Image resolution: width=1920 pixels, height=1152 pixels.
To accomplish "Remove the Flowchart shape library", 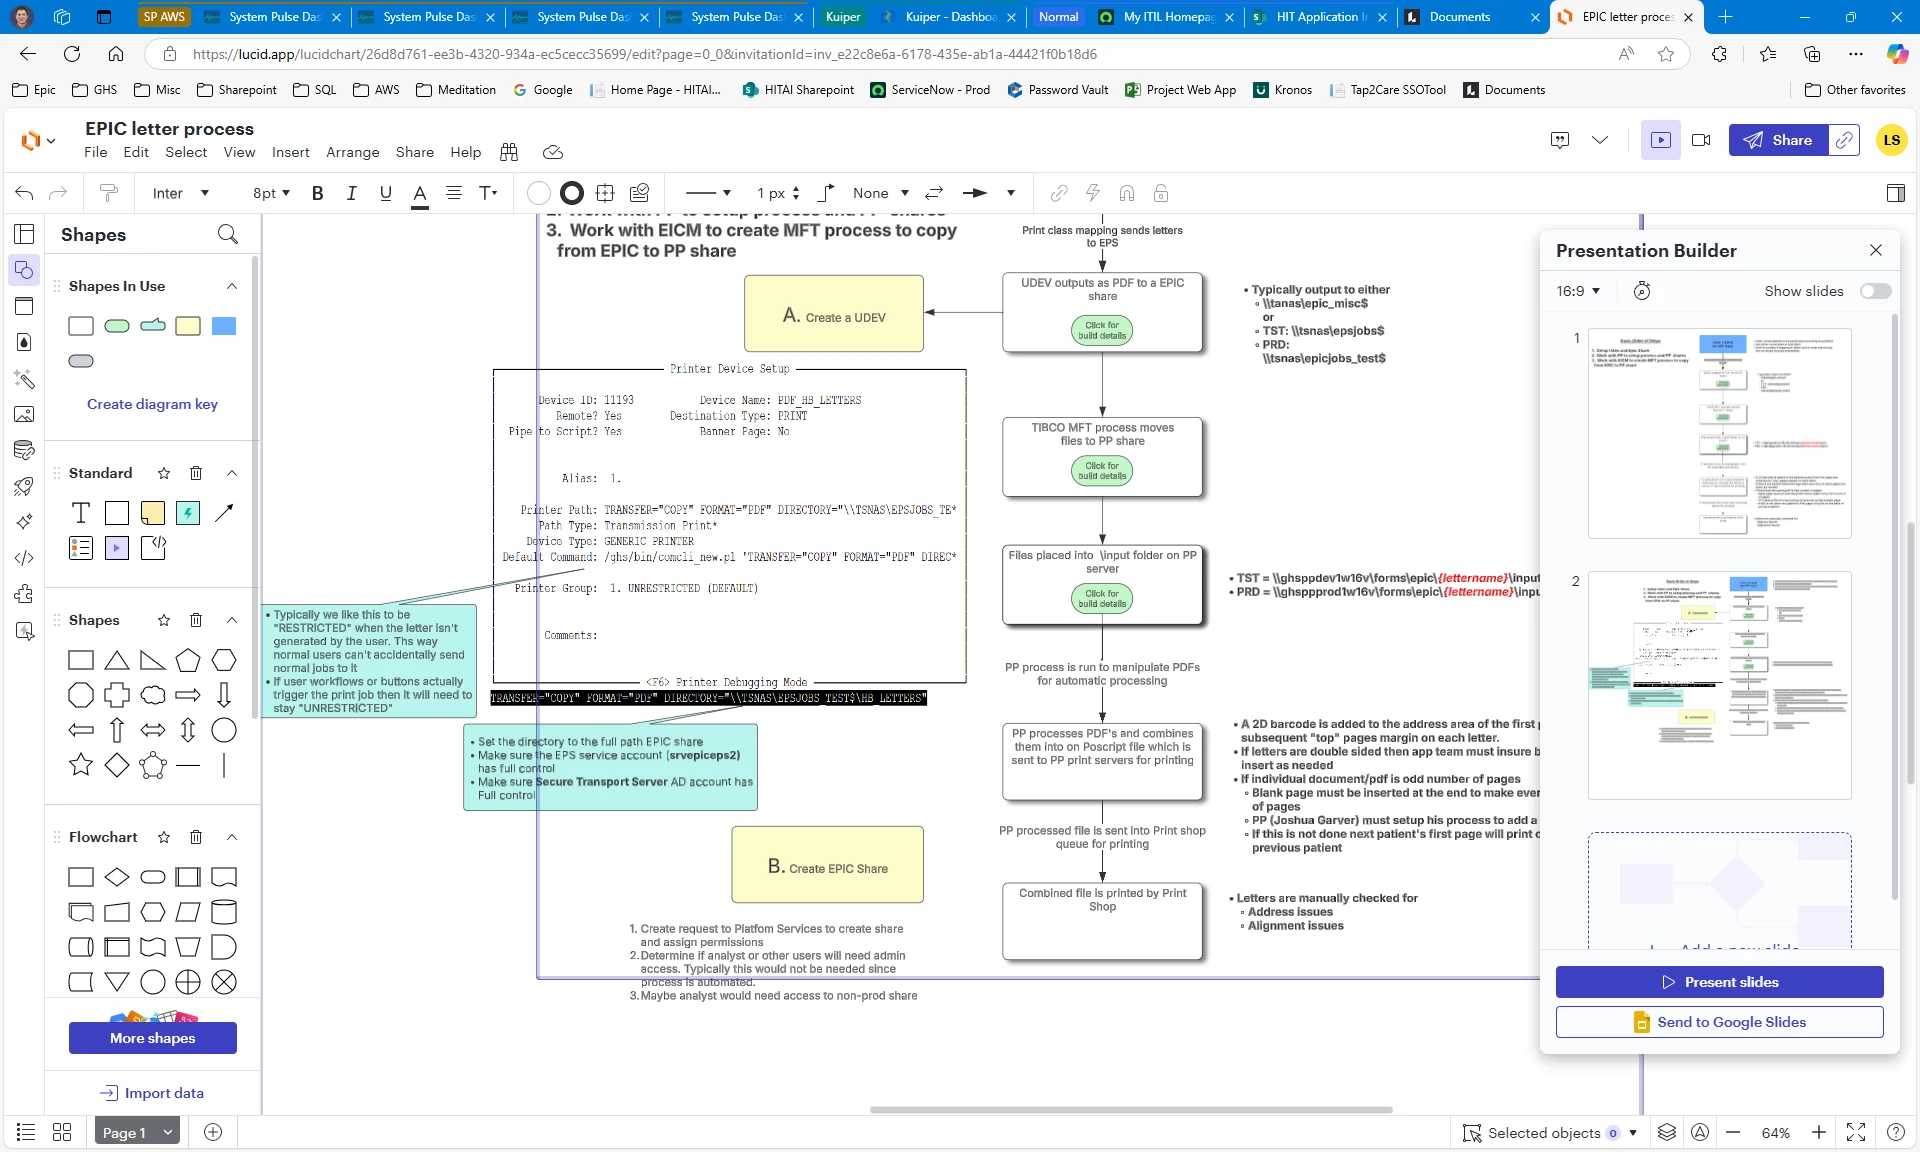I will coord(196,837).
